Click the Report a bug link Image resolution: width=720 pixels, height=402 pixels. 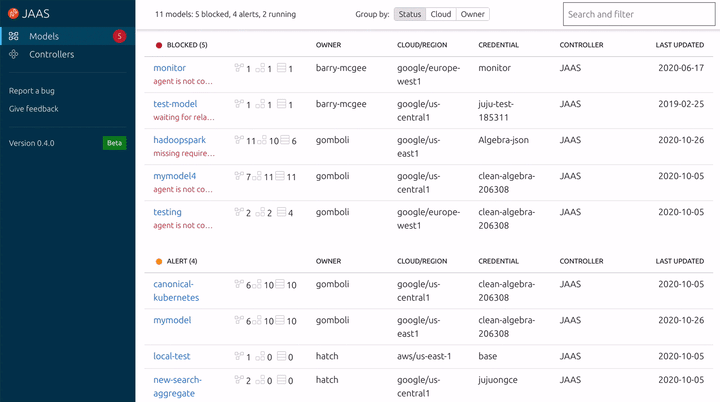point(32,91)
